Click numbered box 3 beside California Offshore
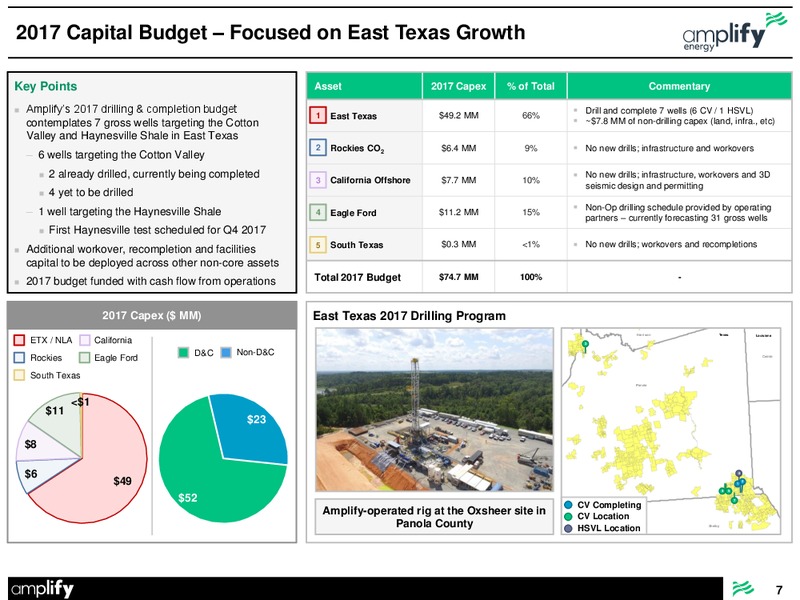Image resolution: width=800 pixels, height=600 pixels. click(318, 180)
